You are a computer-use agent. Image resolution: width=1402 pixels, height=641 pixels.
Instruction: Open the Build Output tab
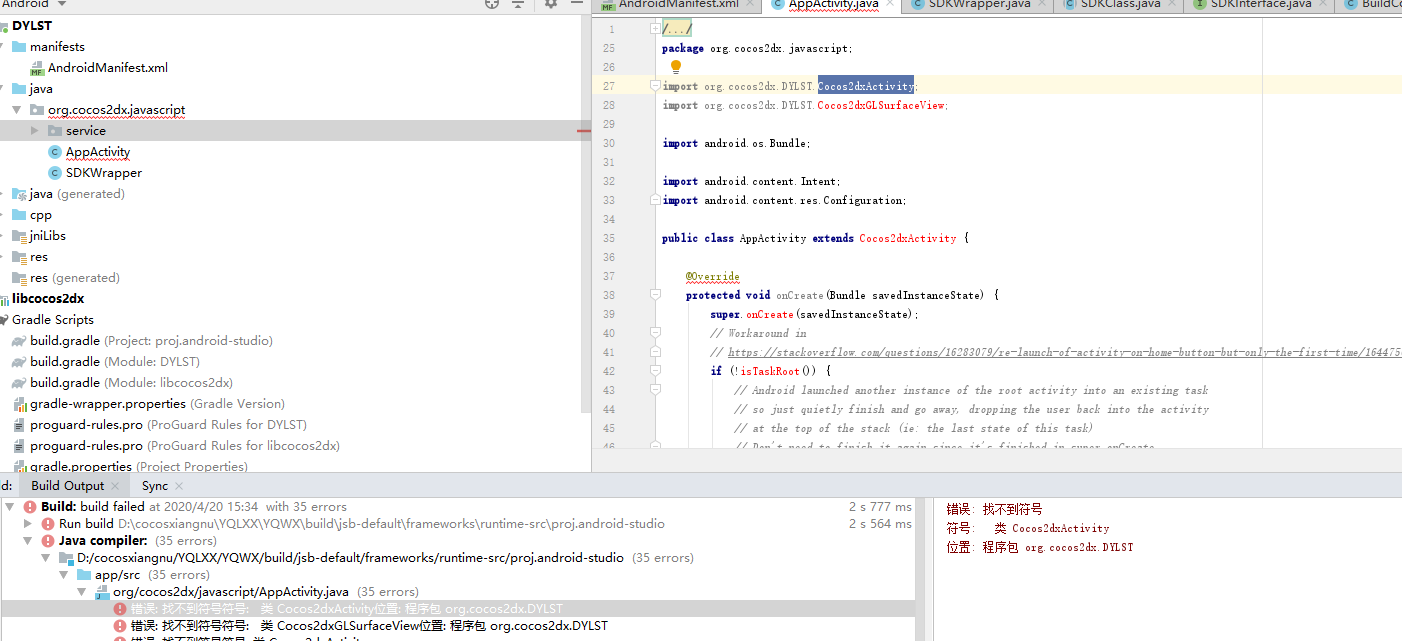(67, 486)
